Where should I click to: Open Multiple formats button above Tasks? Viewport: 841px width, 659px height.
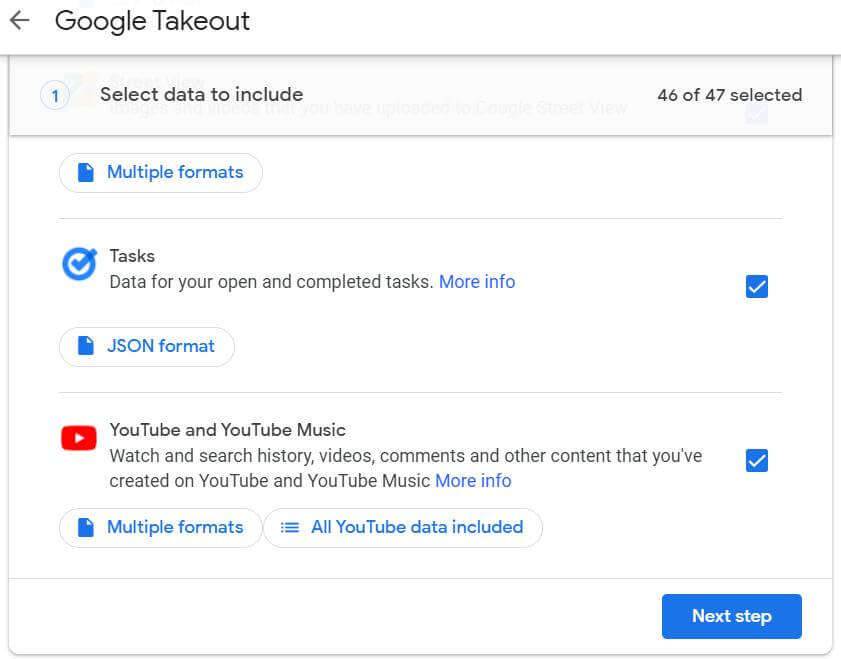pyautogui.click(x=161, y=173)
